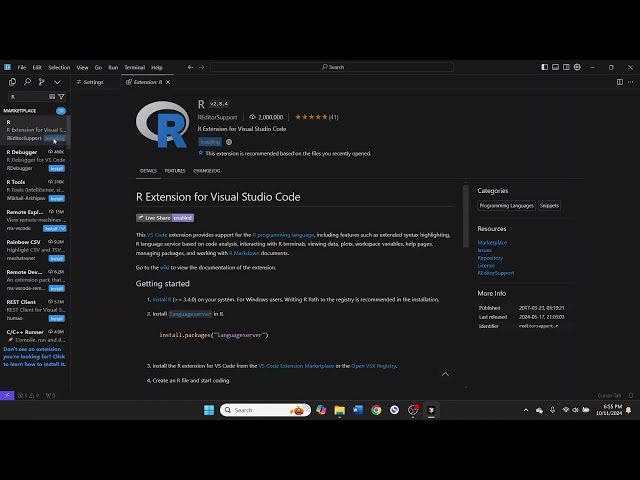Open the Marketplace resource link
640x480 pixels.
tap(492, 242)
